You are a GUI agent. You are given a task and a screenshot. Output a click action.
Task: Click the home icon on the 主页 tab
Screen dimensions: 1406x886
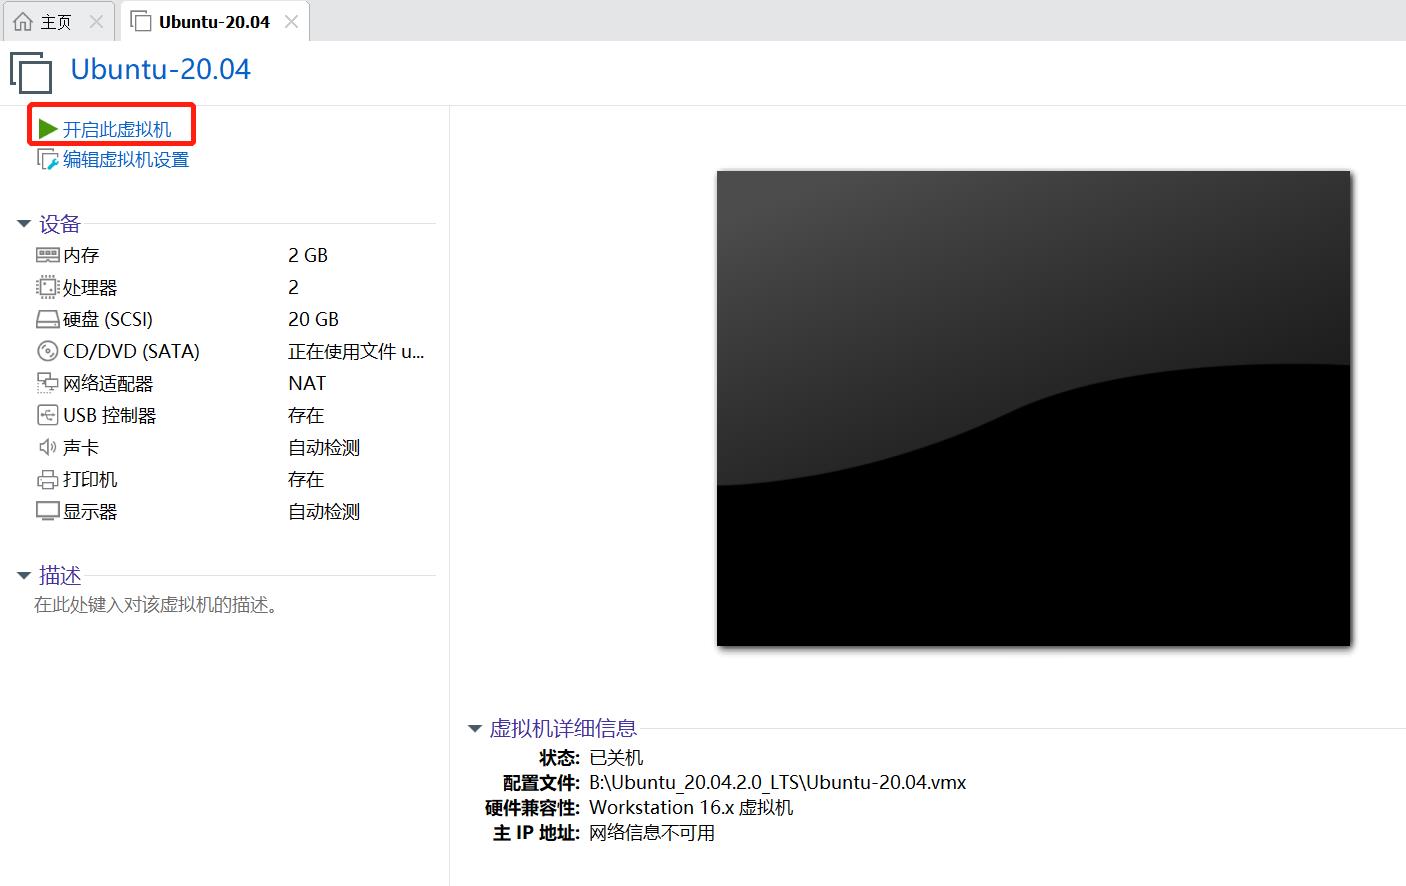click(x=23, y=21)
